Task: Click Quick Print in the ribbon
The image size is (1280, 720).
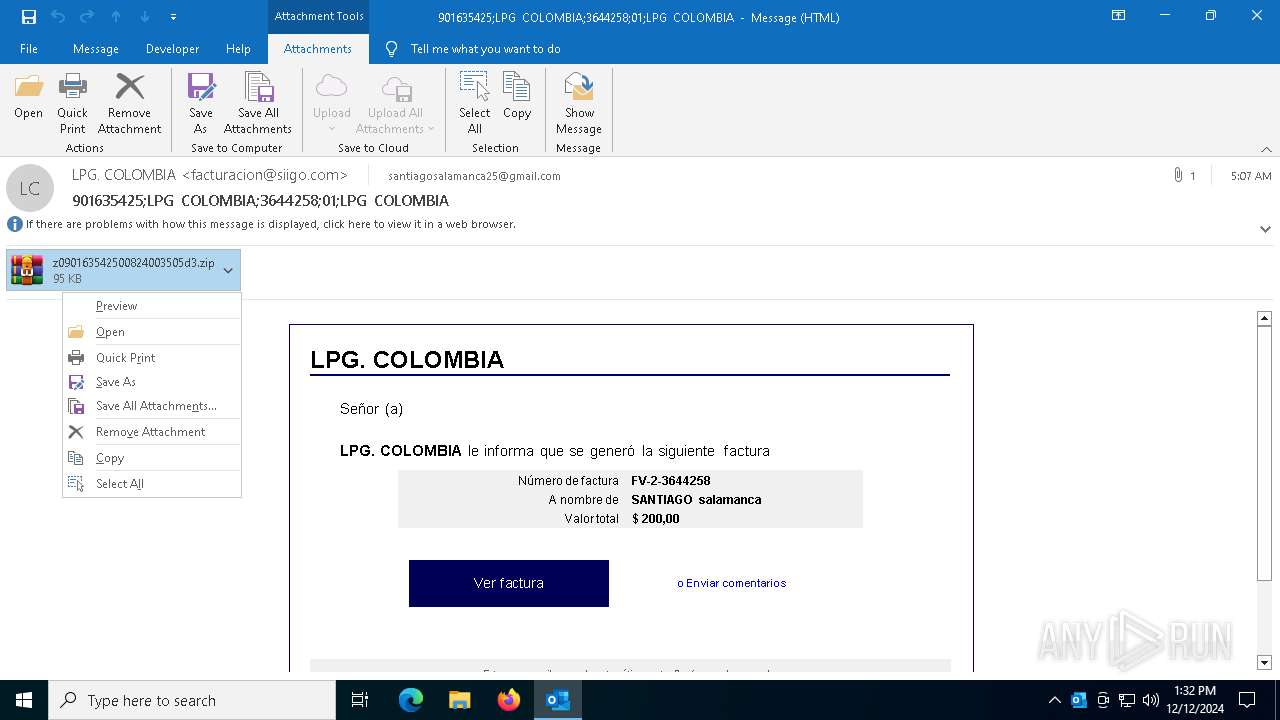Action: [72, 103]
